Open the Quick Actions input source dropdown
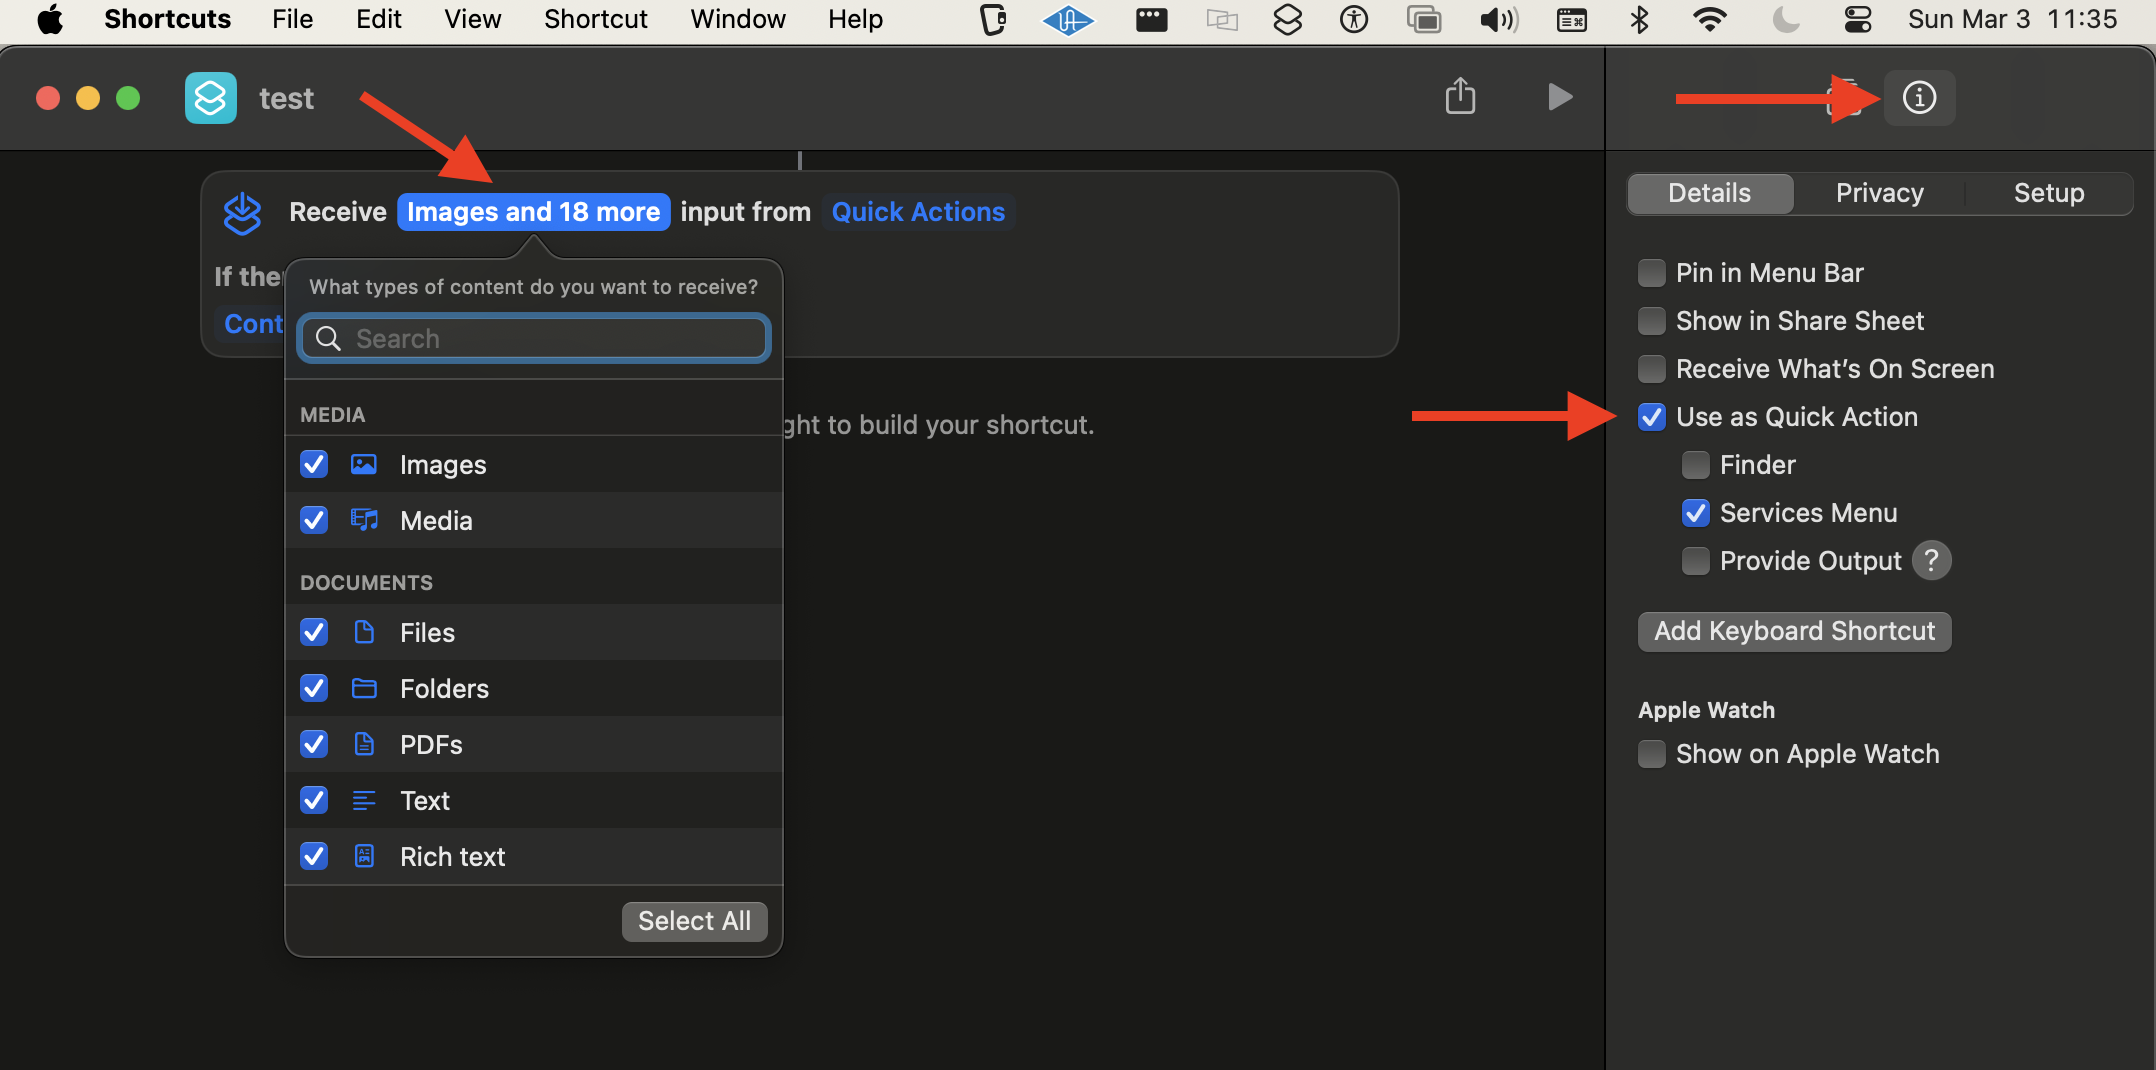Image resolution: width=2156 pixels, height=1070 pixels. tap(917, 212)
